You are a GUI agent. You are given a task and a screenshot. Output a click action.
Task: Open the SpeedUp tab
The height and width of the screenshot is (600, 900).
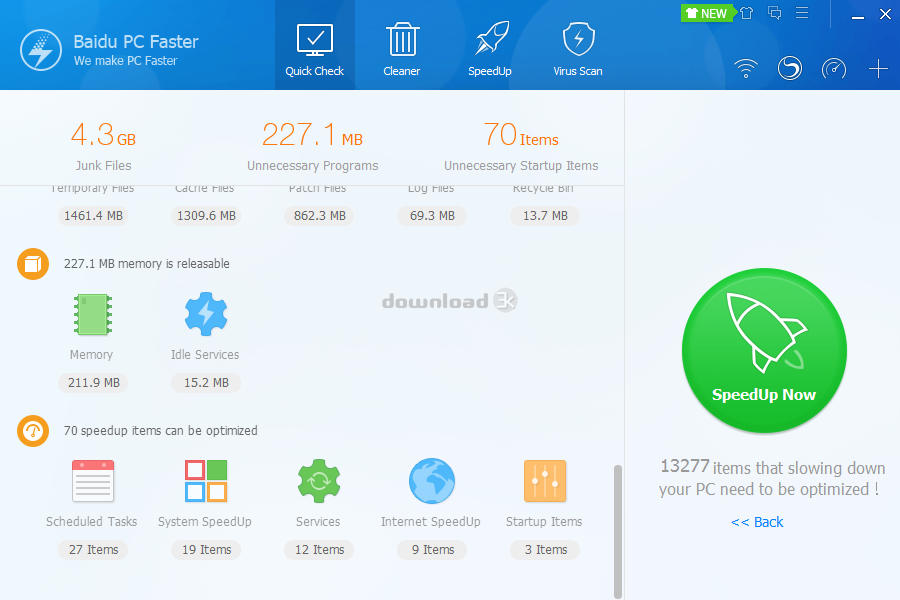(490, 49)
